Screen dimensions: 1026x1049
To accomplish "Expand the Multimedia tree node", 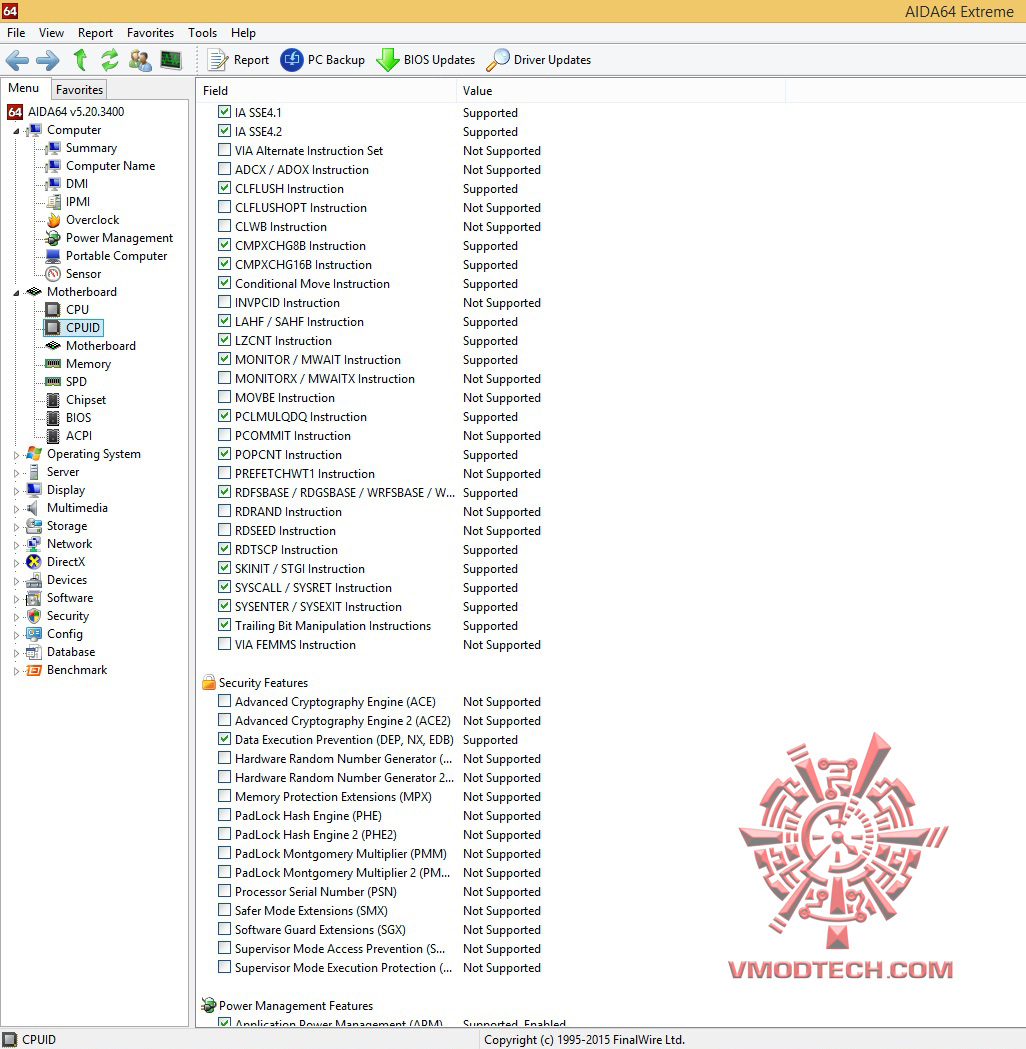I will click(x=16, y=508).
